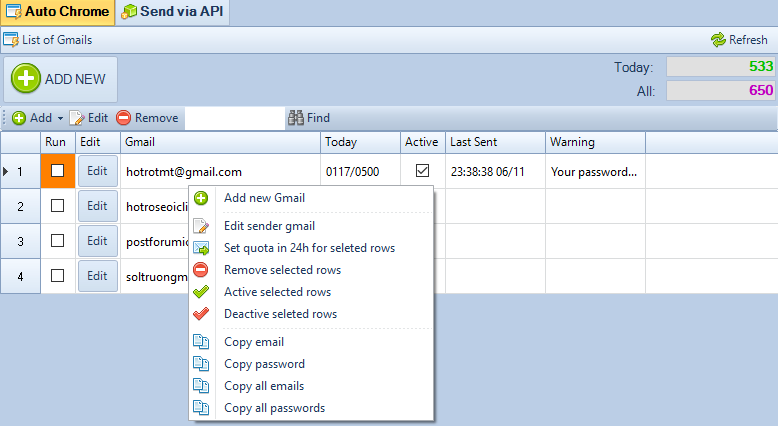This screenshot has height=426, width=778.
Task: Sort by the Last Sent column header
Action: pos(495,142)
